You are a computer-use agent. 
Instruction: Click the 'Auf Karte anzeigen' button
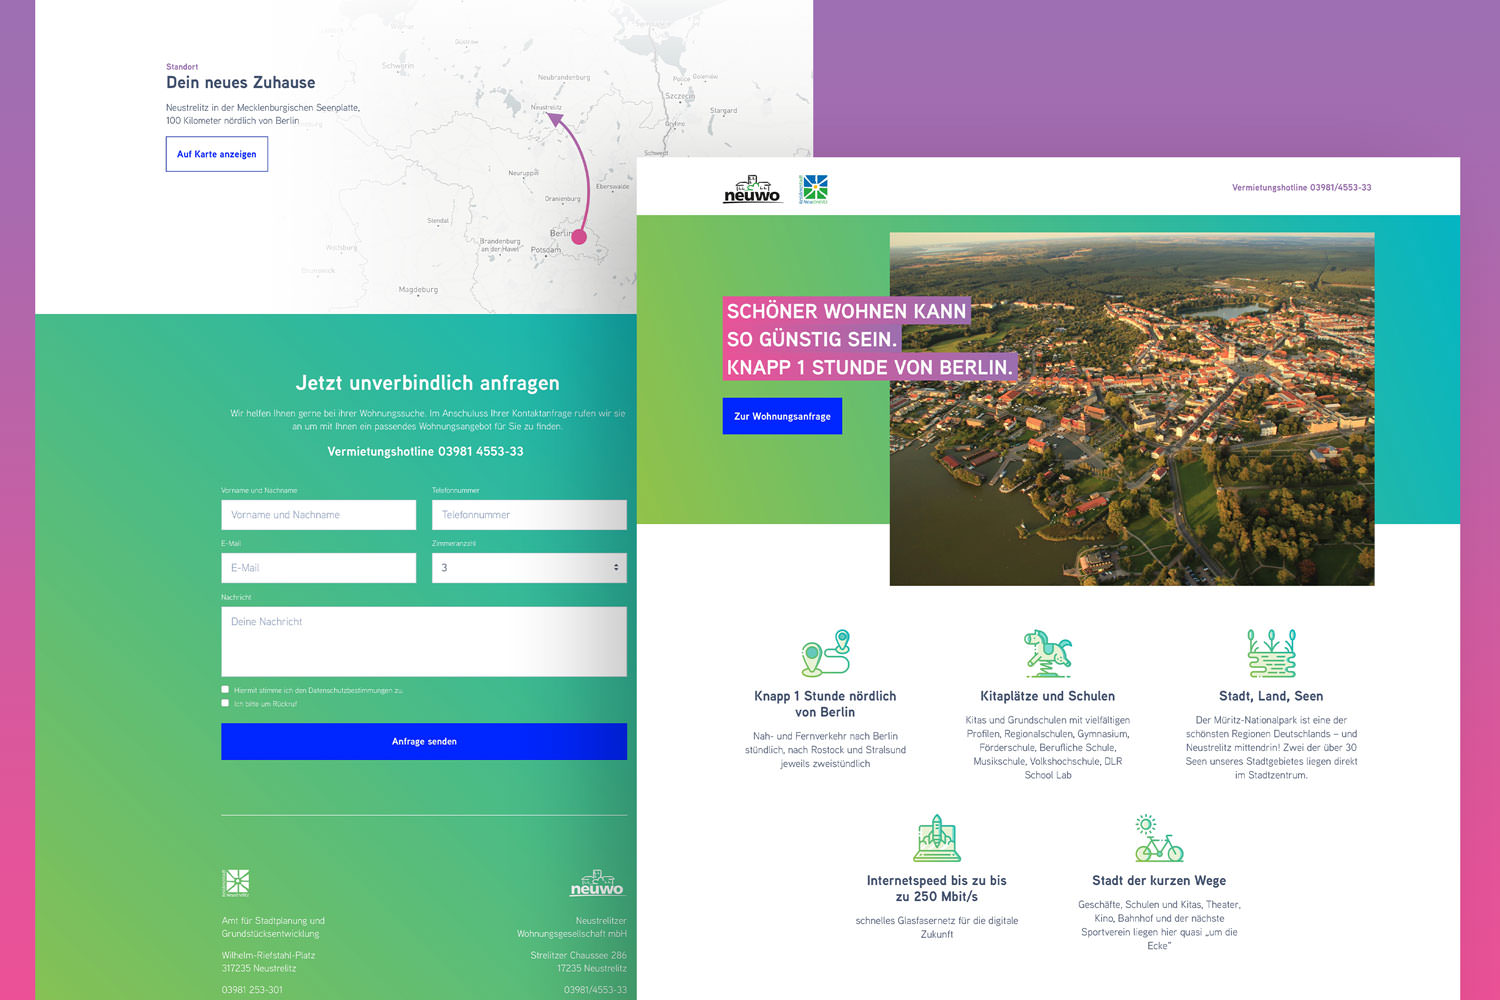pyautogui.click(x=217, y=154)
